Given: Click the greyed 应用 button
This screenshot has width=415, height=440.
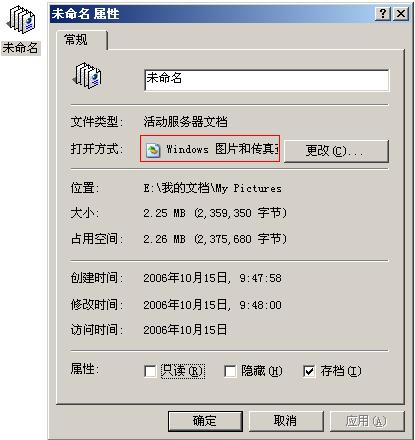Looking at the screenshot, I should click(x=367, y=421).
